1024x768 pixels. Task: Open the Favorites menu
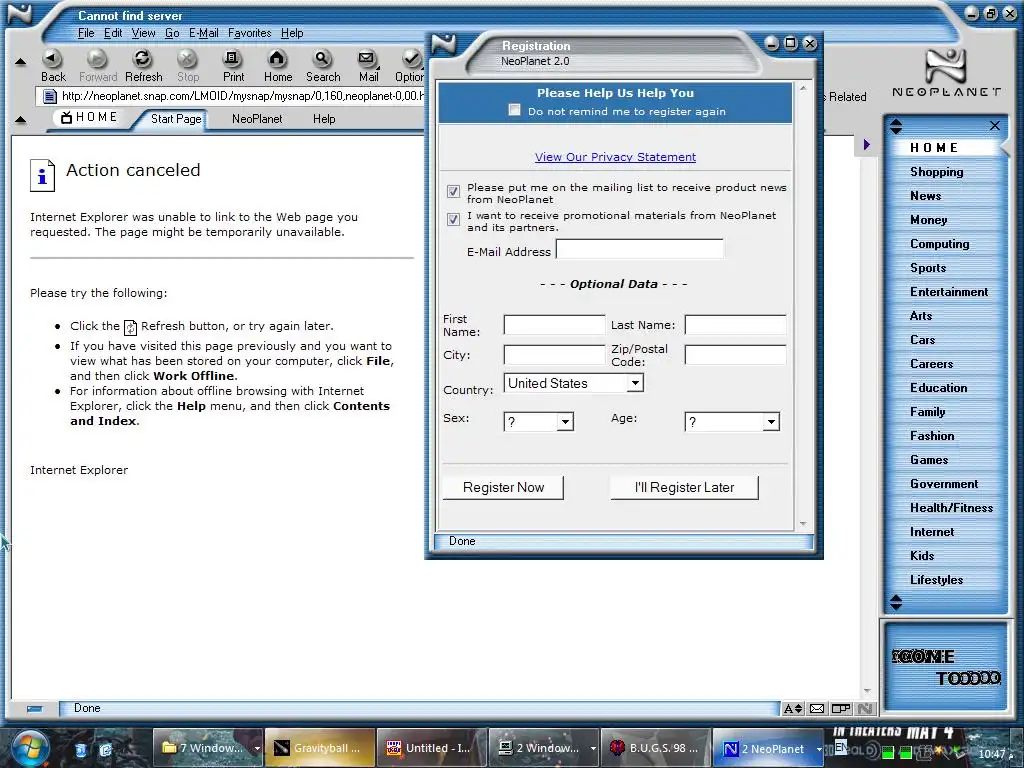click(x=249, y=33)
